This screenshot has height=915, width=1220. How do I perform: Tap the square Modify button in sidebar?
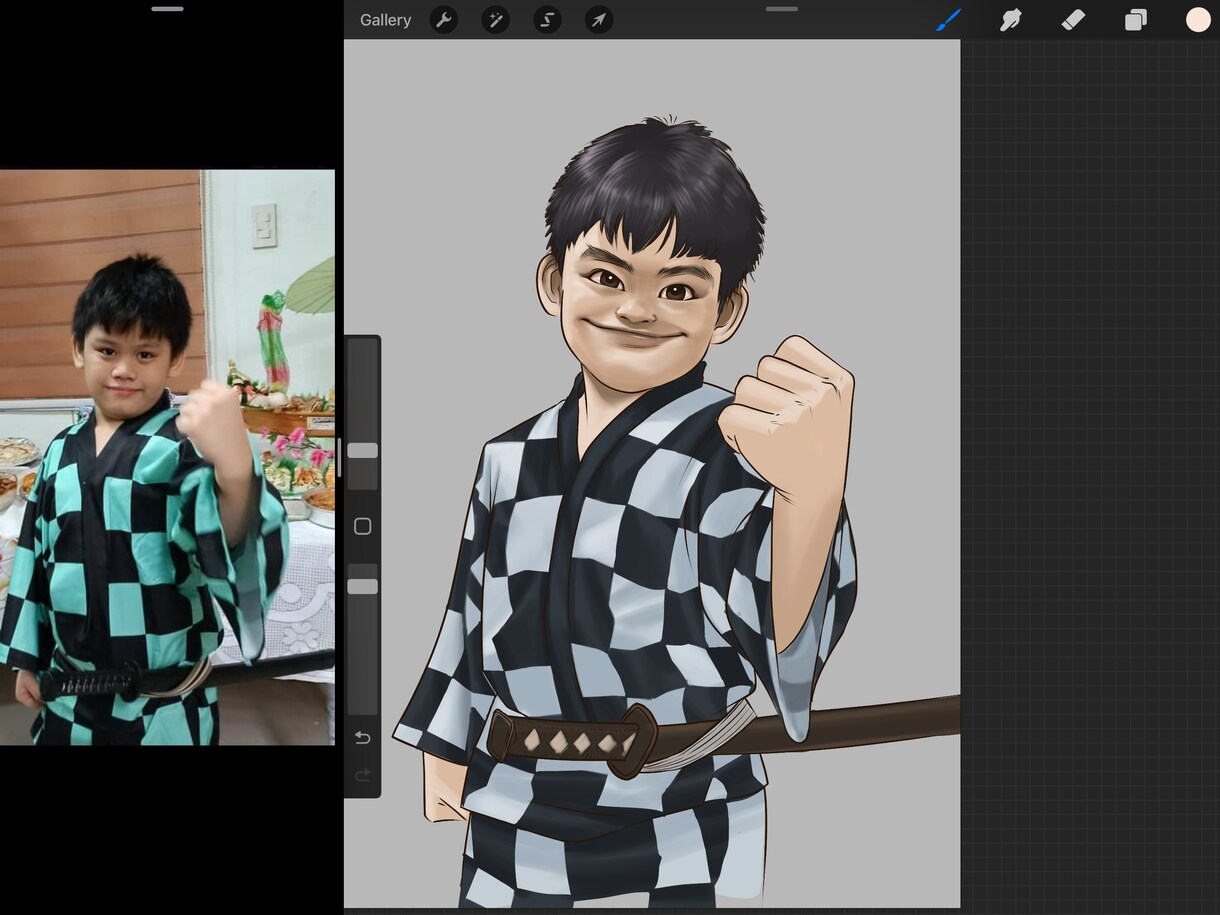click(x=362, y=526)
